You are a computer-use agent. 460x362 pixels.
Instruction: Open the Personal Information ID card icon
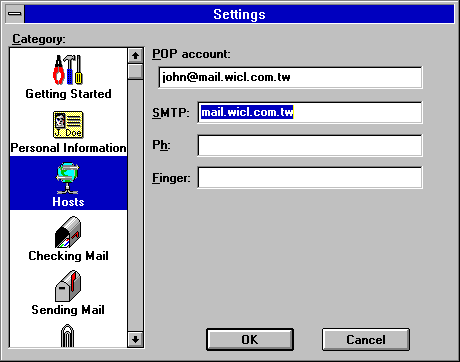pos(68,124)
